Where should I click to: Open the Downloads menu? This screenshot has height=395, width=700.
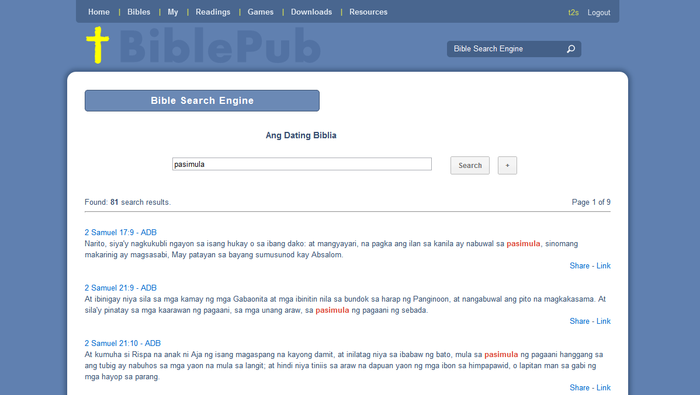312,12
